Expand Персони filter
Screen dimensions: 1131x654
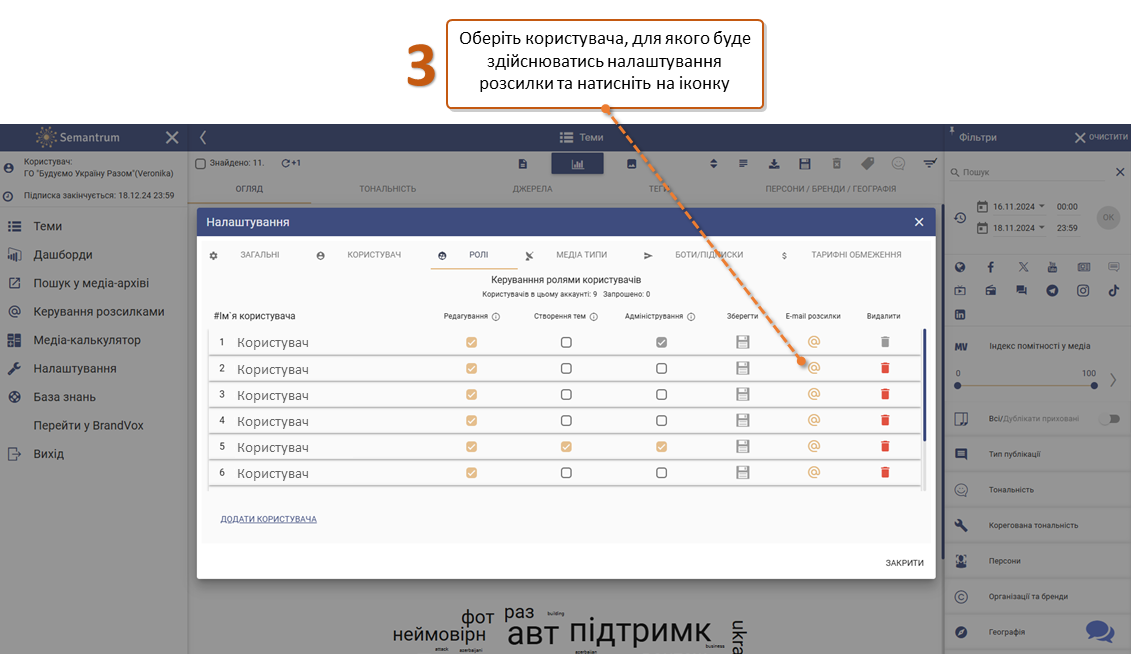point(1037,561)
